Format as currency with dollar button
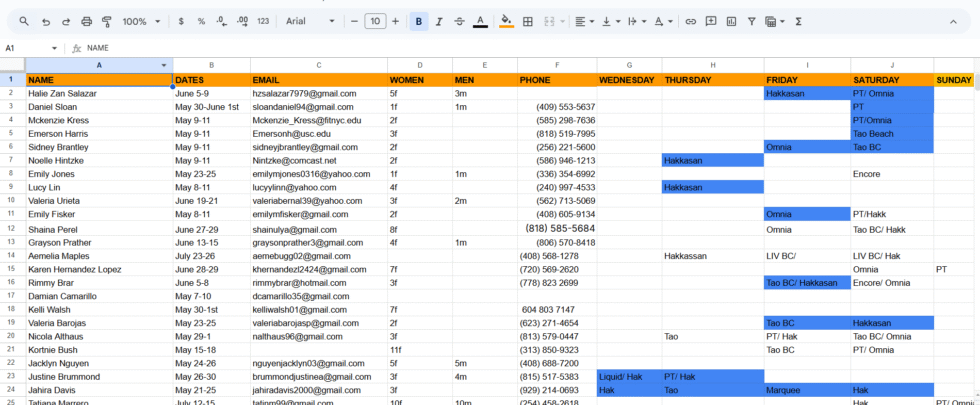This screenshot has width=980, height=405. [x=180, y=21]
